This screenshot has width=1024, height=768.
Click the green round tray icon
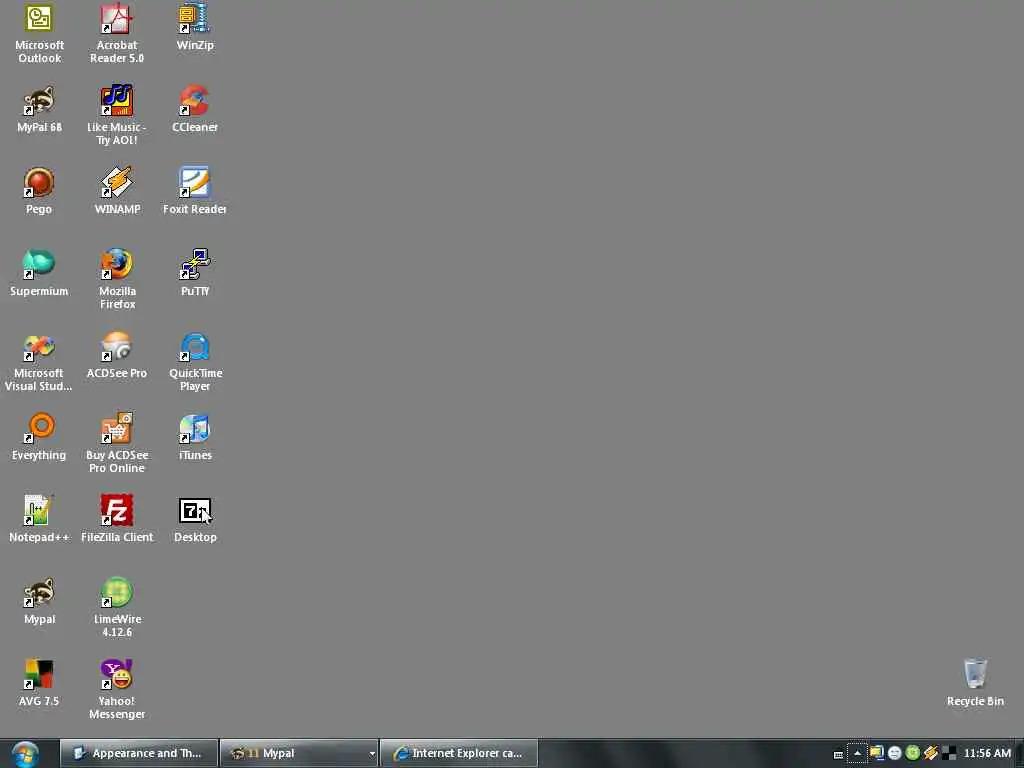(x=913, y=753)
